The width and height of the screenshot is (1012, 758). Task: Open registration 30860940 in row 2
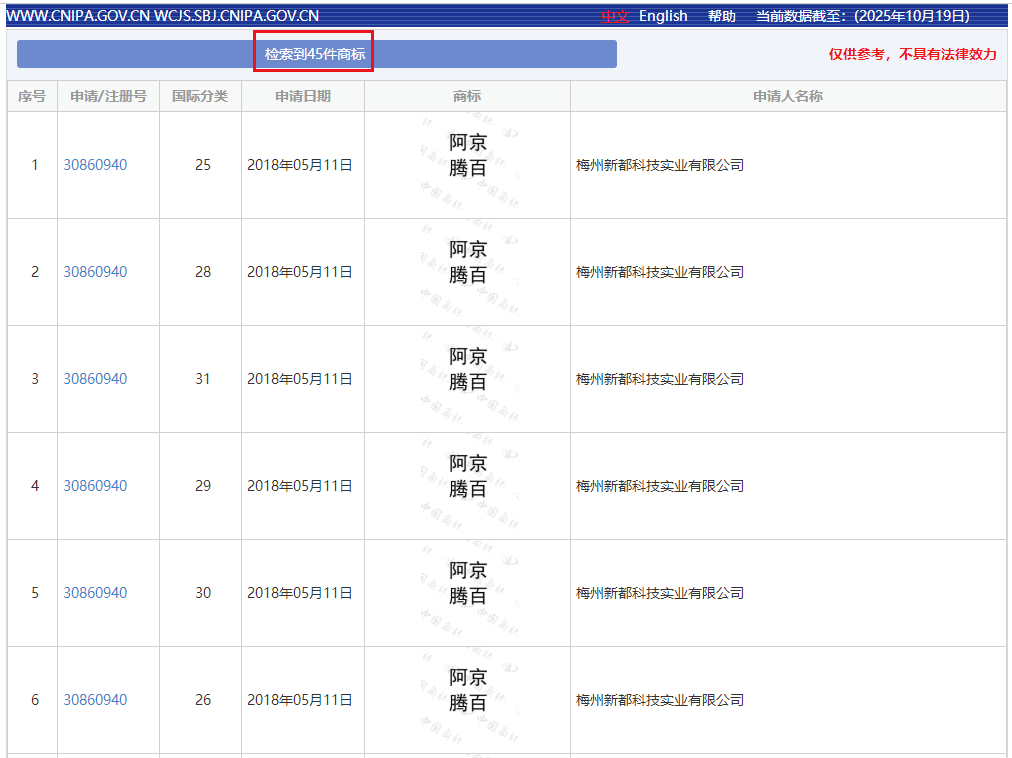(96, 272)
